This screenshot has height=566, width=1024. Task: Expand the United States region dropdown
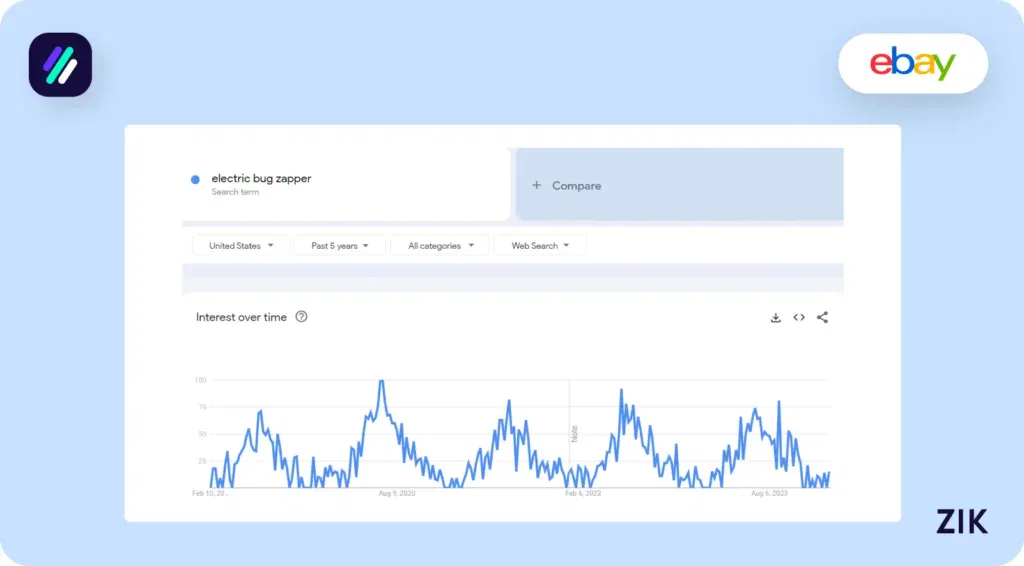[240, 246]
